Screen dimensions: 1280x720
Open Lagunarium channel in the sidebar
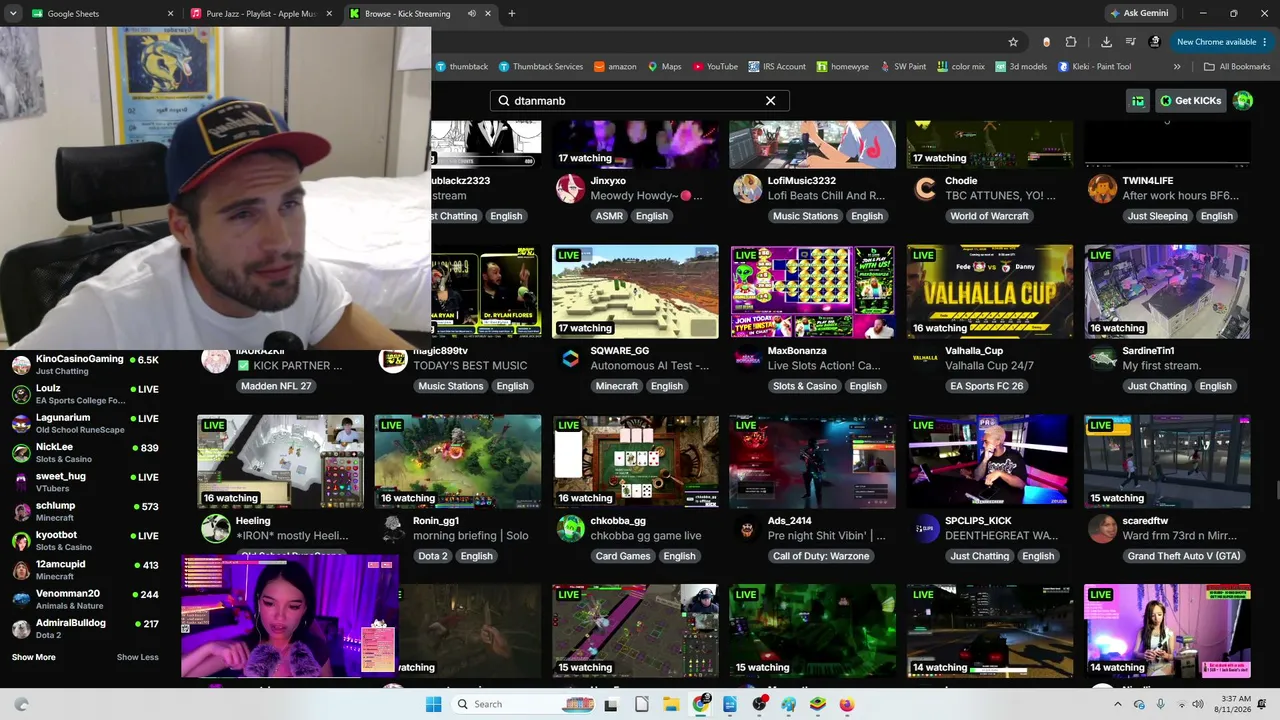click(85, 423)
